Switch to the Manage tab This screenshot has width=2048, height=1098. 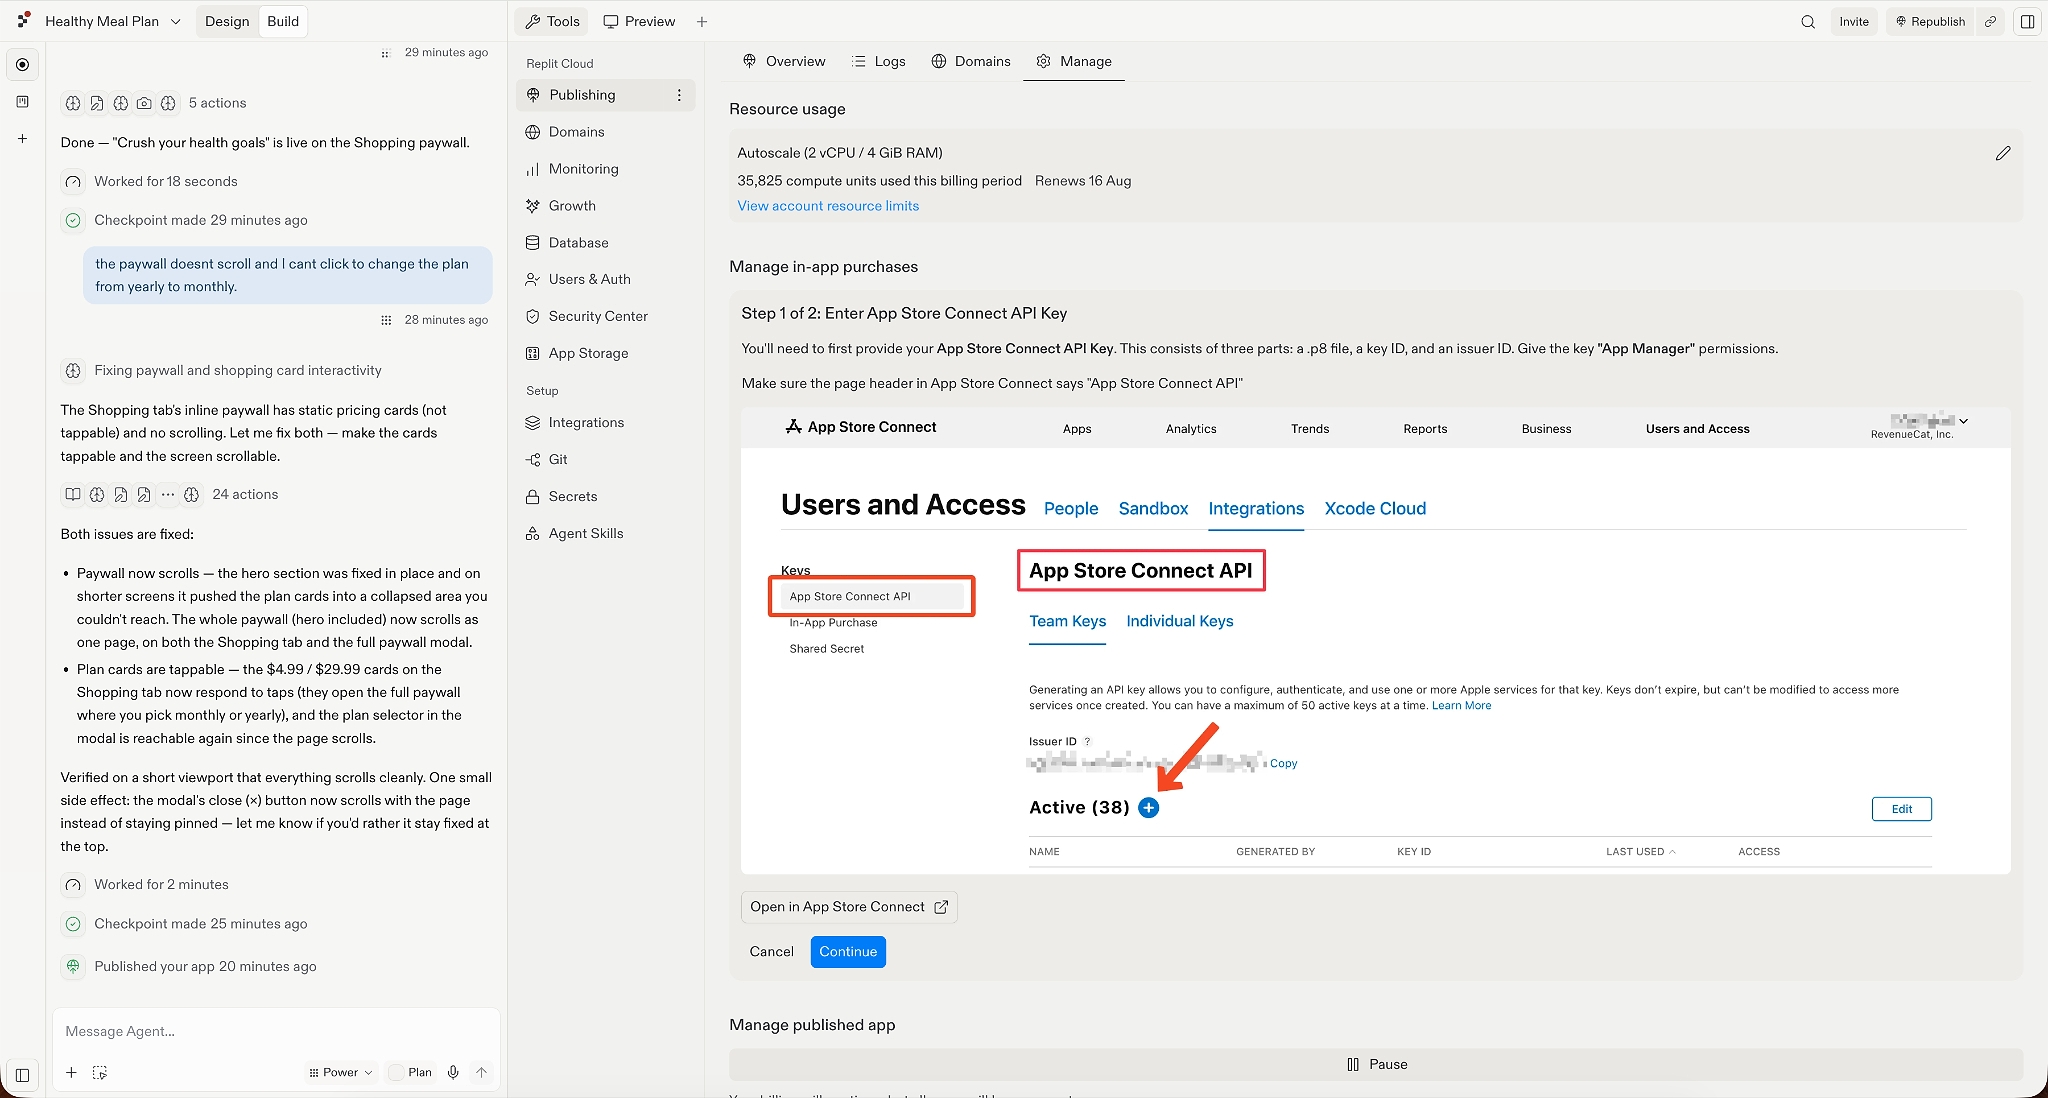click(1074, 61)
